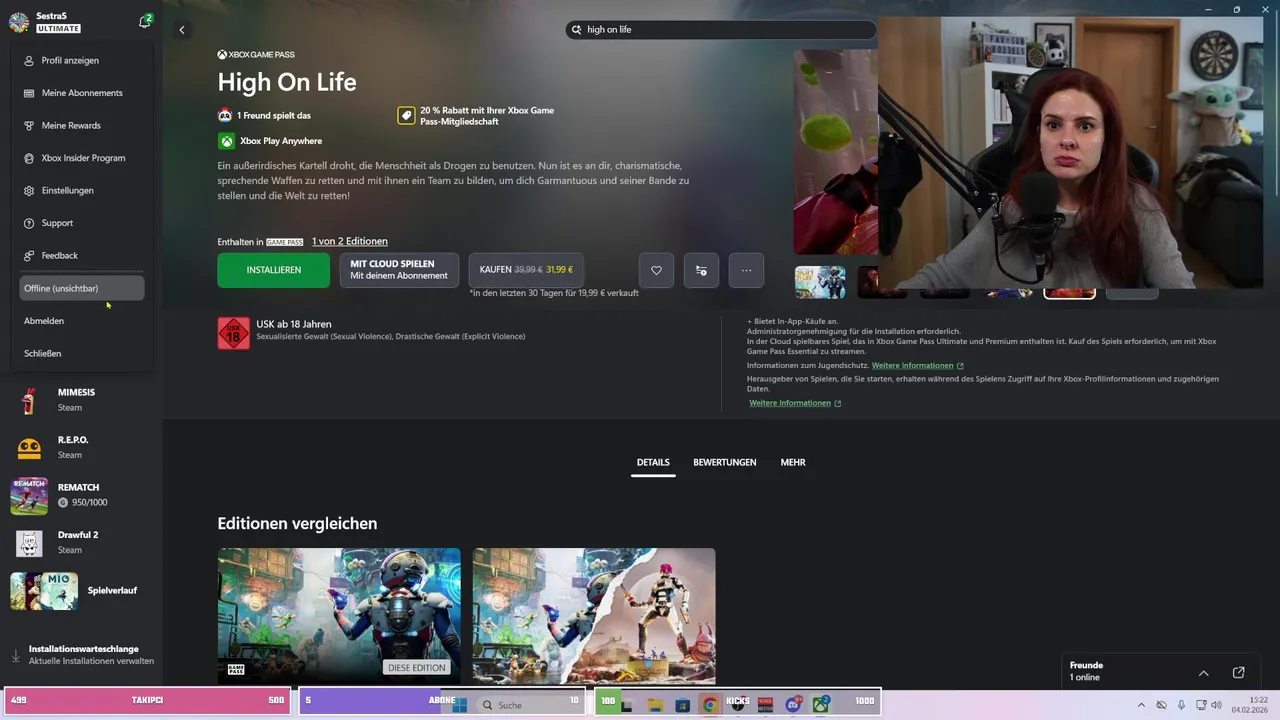Open Drawful 2 icon in sidebar
The height and width of the screenshot is (720, 1280).
point(29,543)
